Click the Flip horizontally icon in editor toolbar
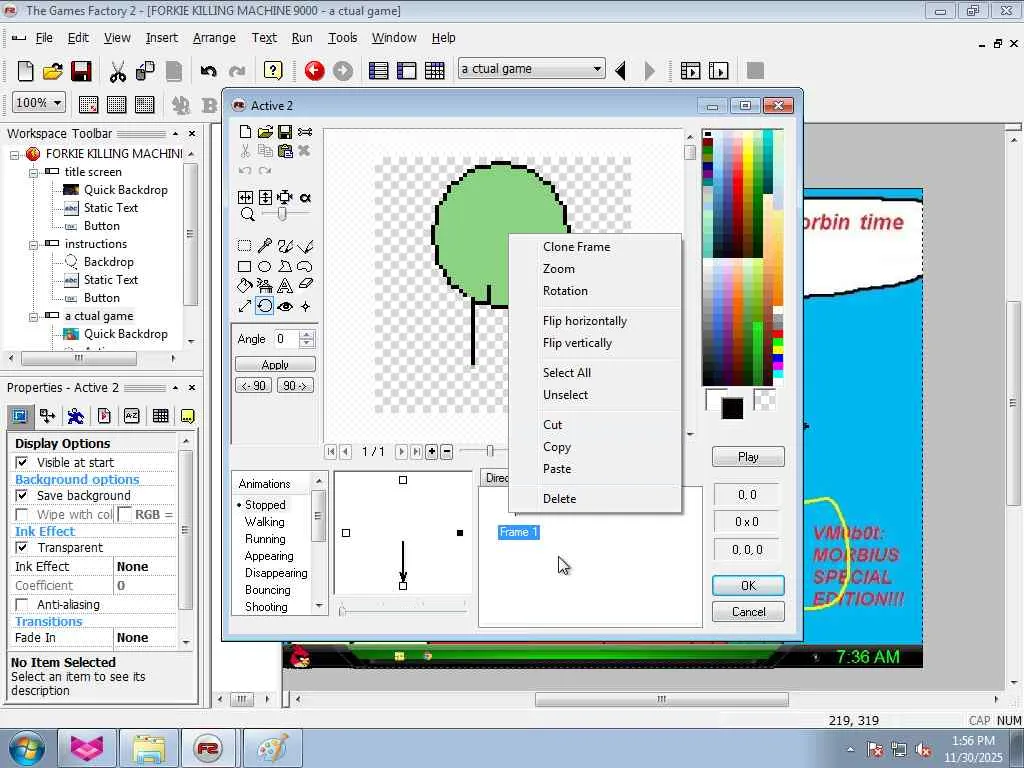Image resolution: width=1024 pixels, height=768 pixels. point(245,197)
